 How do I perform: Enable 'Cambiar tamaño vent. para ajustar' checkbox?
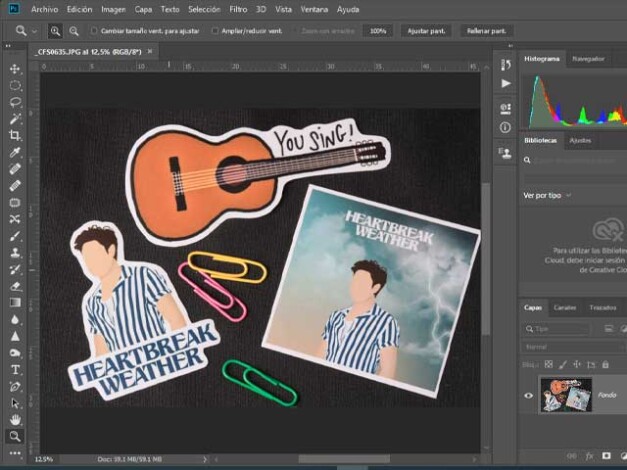point(94,31)
